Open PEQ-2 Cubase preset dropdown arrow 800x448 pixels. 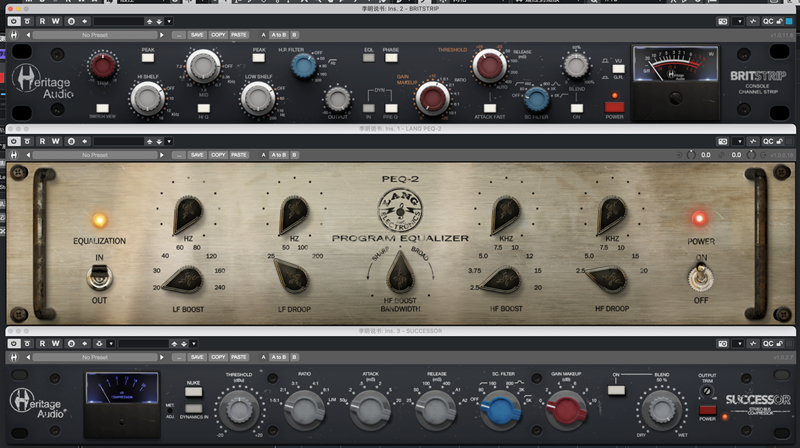click(169, 141)
